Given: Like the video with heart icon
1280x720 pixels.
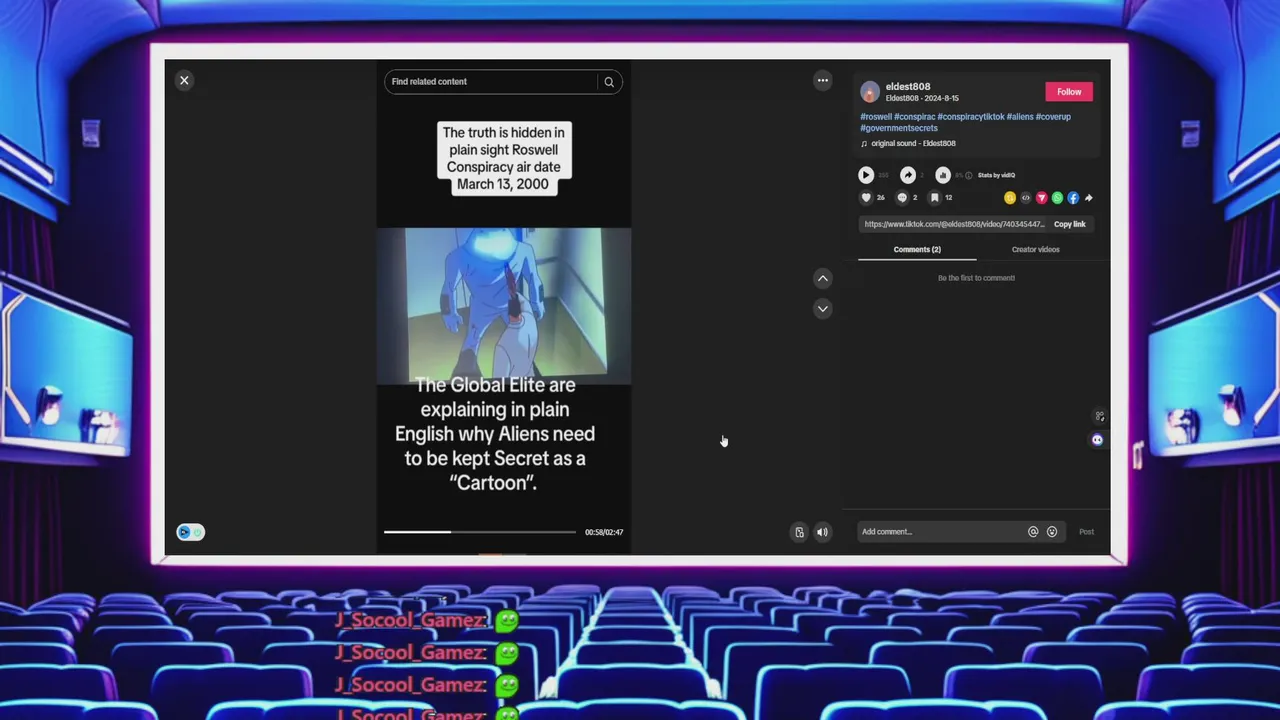Looking at the screenshot, I should [x=867, y=198].
